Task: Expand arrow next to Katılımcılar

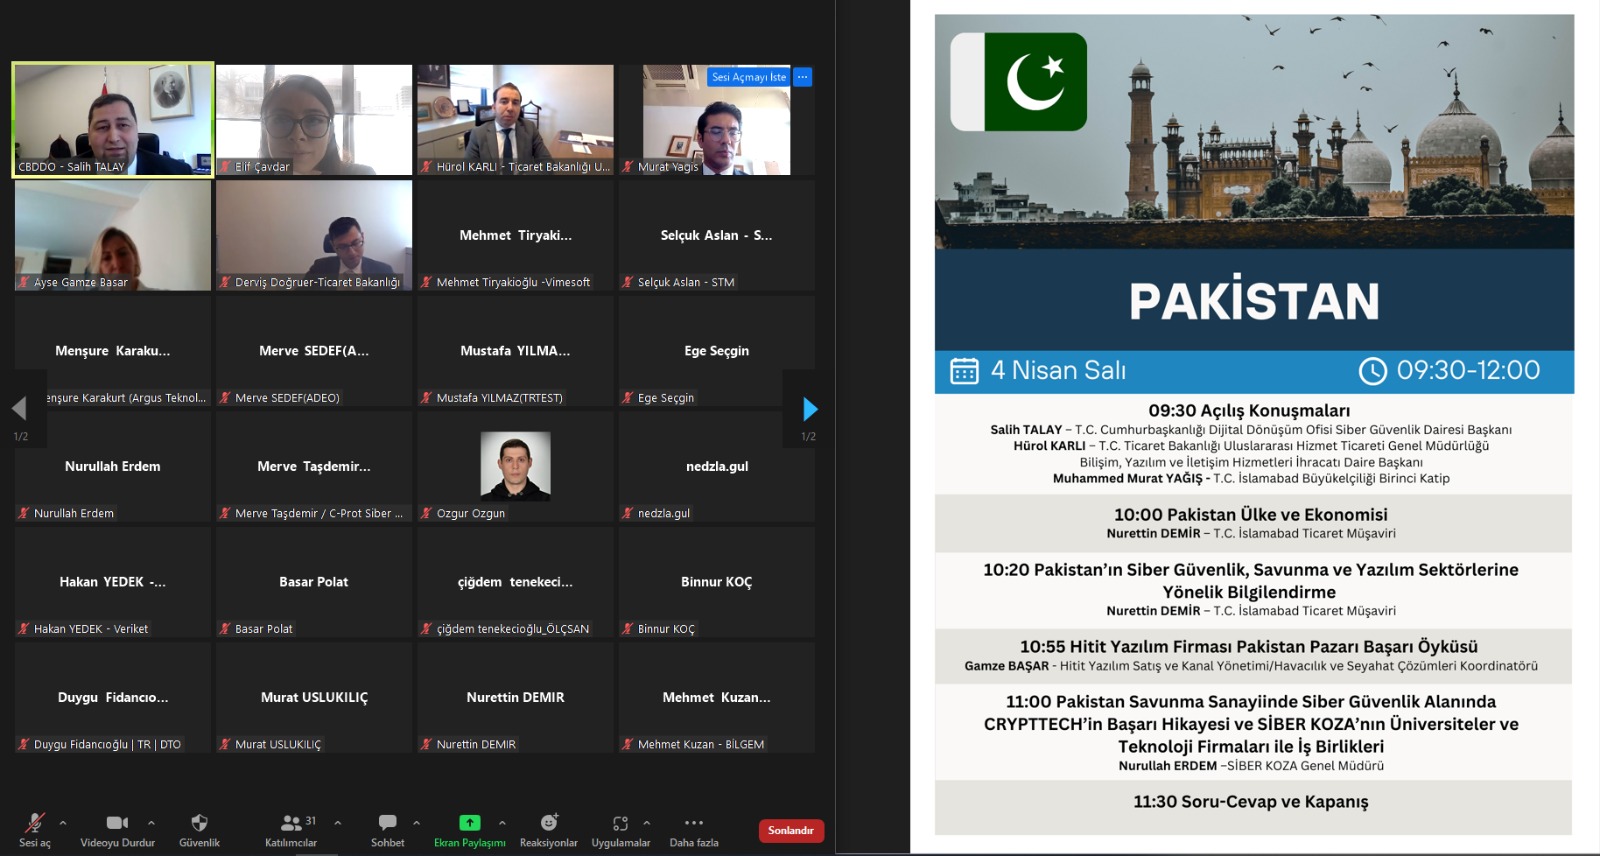Action: (338, 823)
